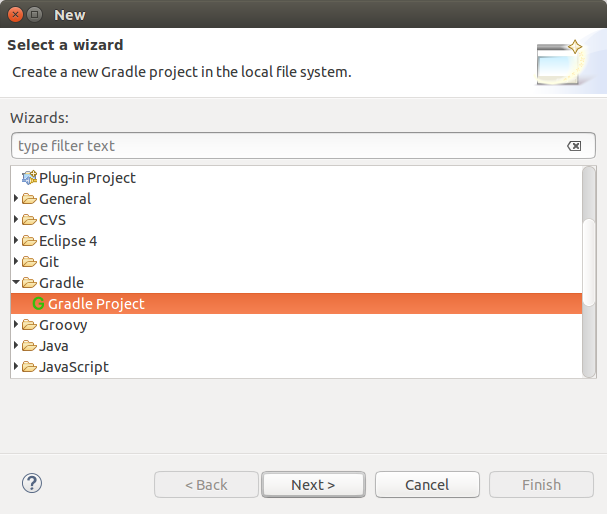The width and height of the screenshot is (607, 514).
Task: Expand the CVS category arrow
Action: (x=16, y=219)
